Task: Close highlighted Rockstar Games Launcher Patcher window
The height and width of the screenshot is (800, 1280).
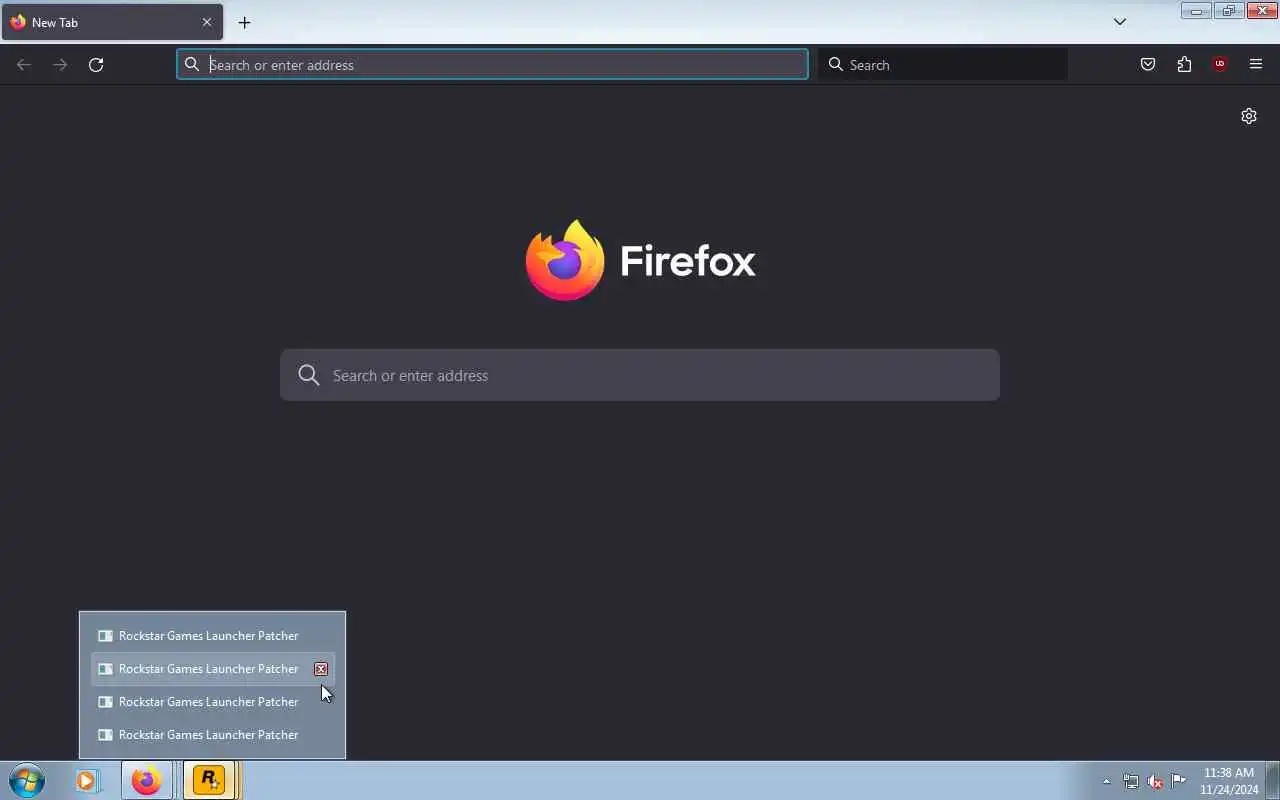Action: 321,669
